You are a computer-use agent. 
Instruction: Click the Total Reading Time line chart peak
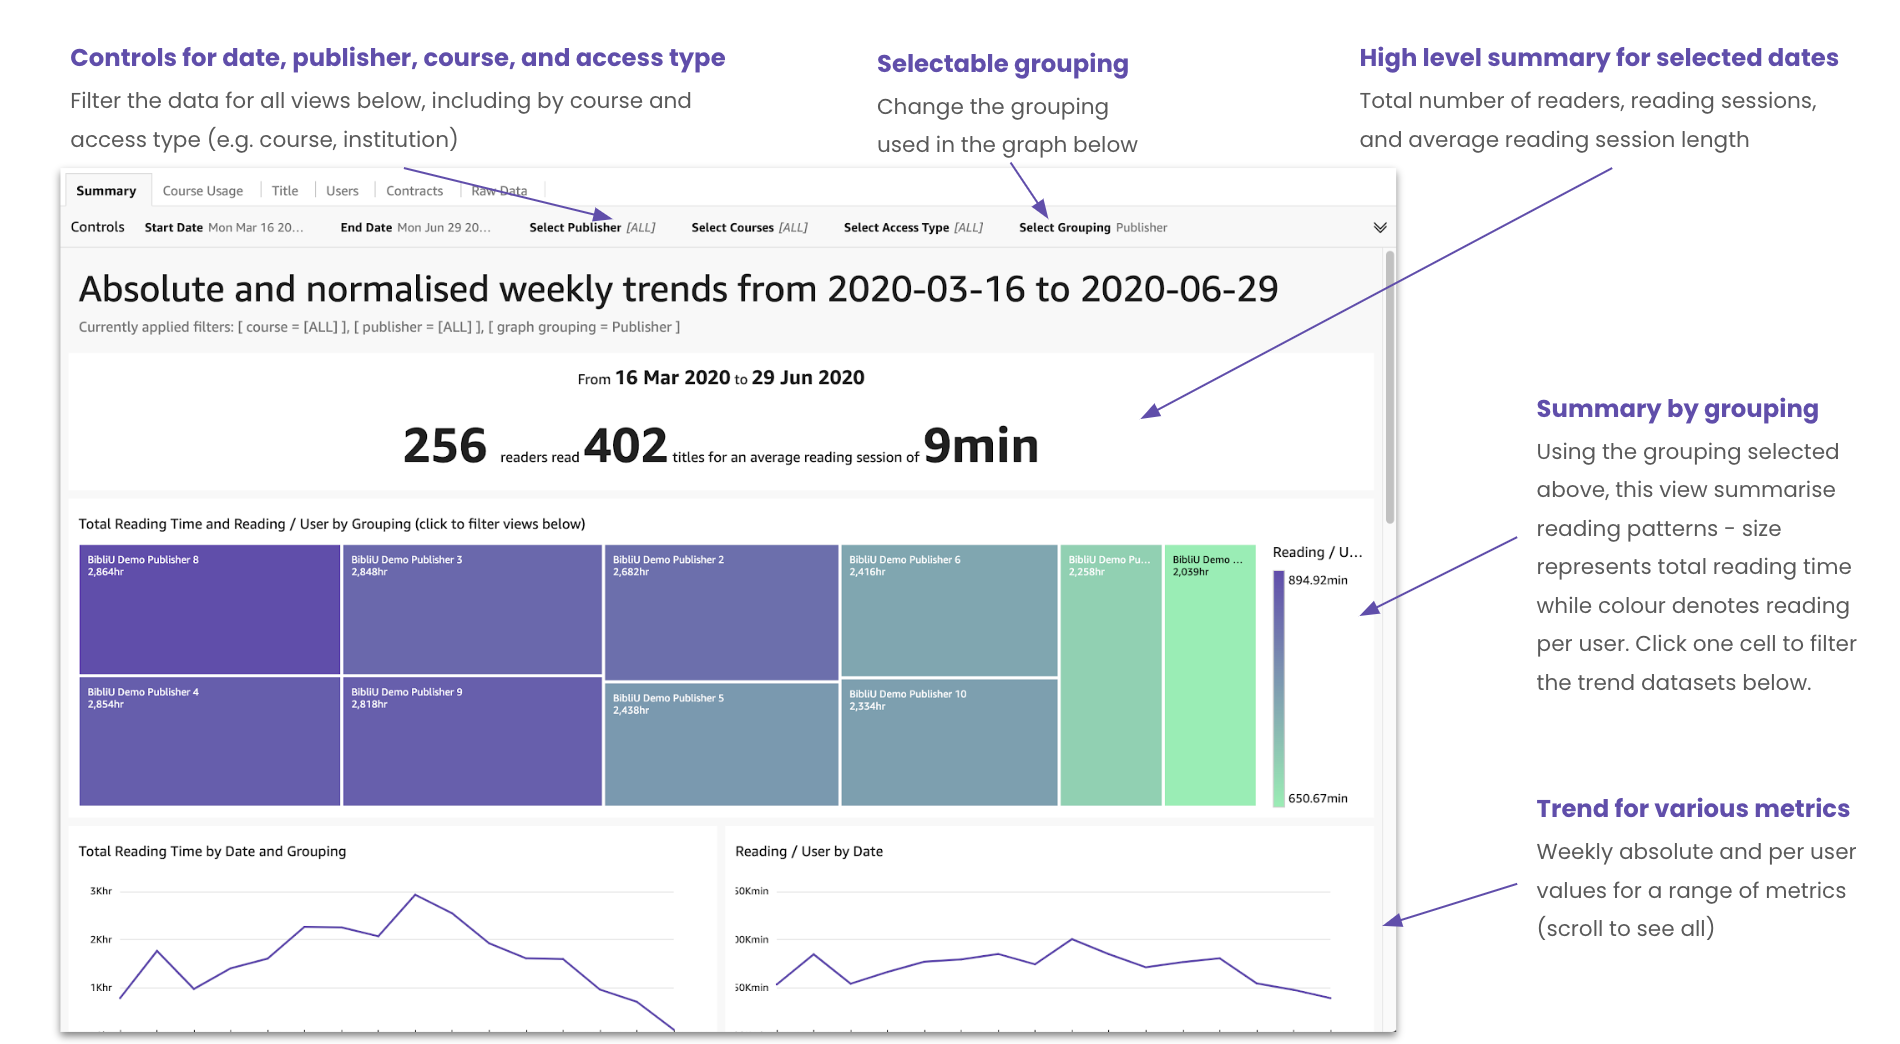click(415, 895)
